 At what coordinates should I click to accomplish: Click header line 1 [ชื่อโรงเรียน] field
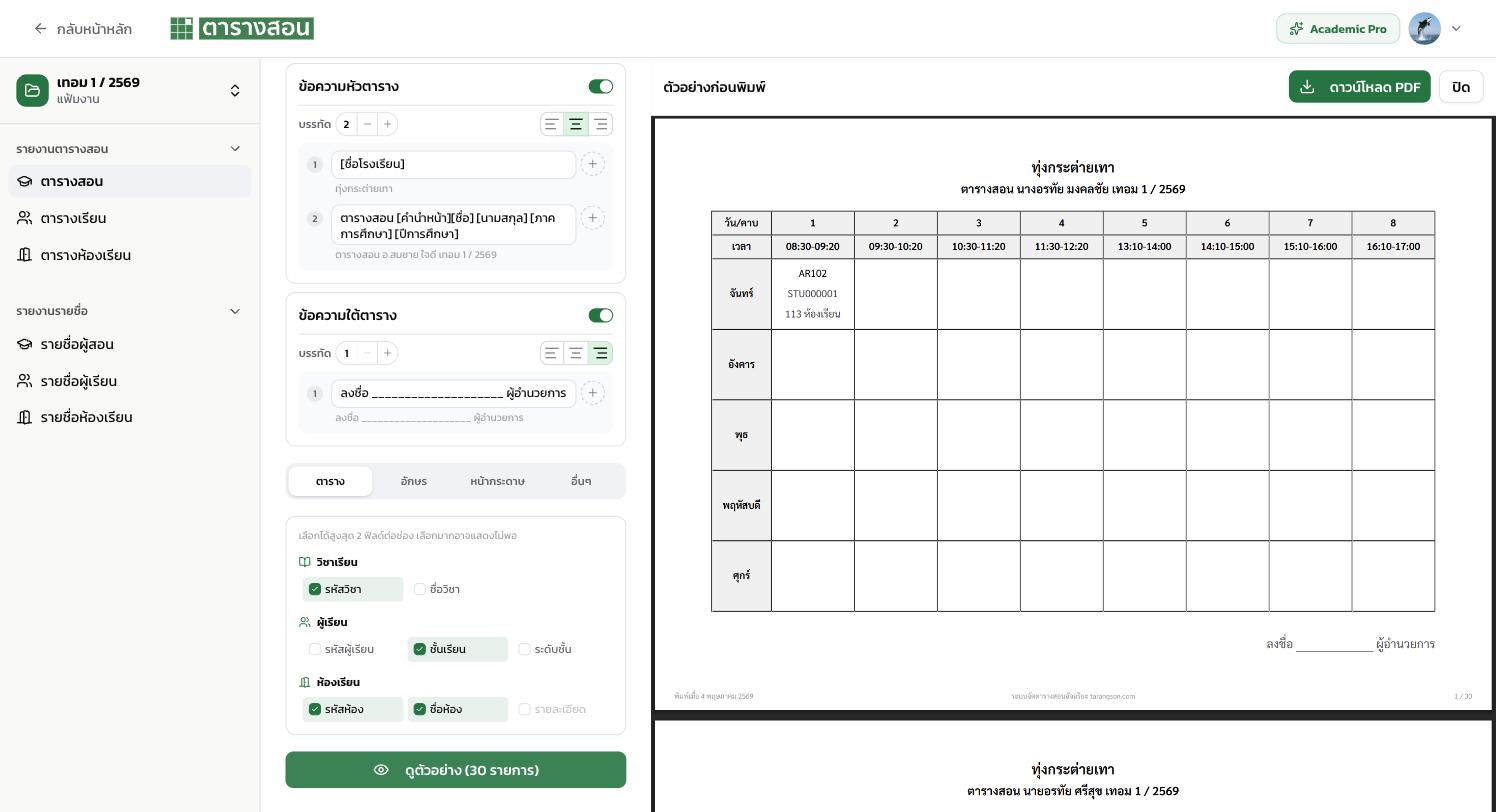[454, 164]
